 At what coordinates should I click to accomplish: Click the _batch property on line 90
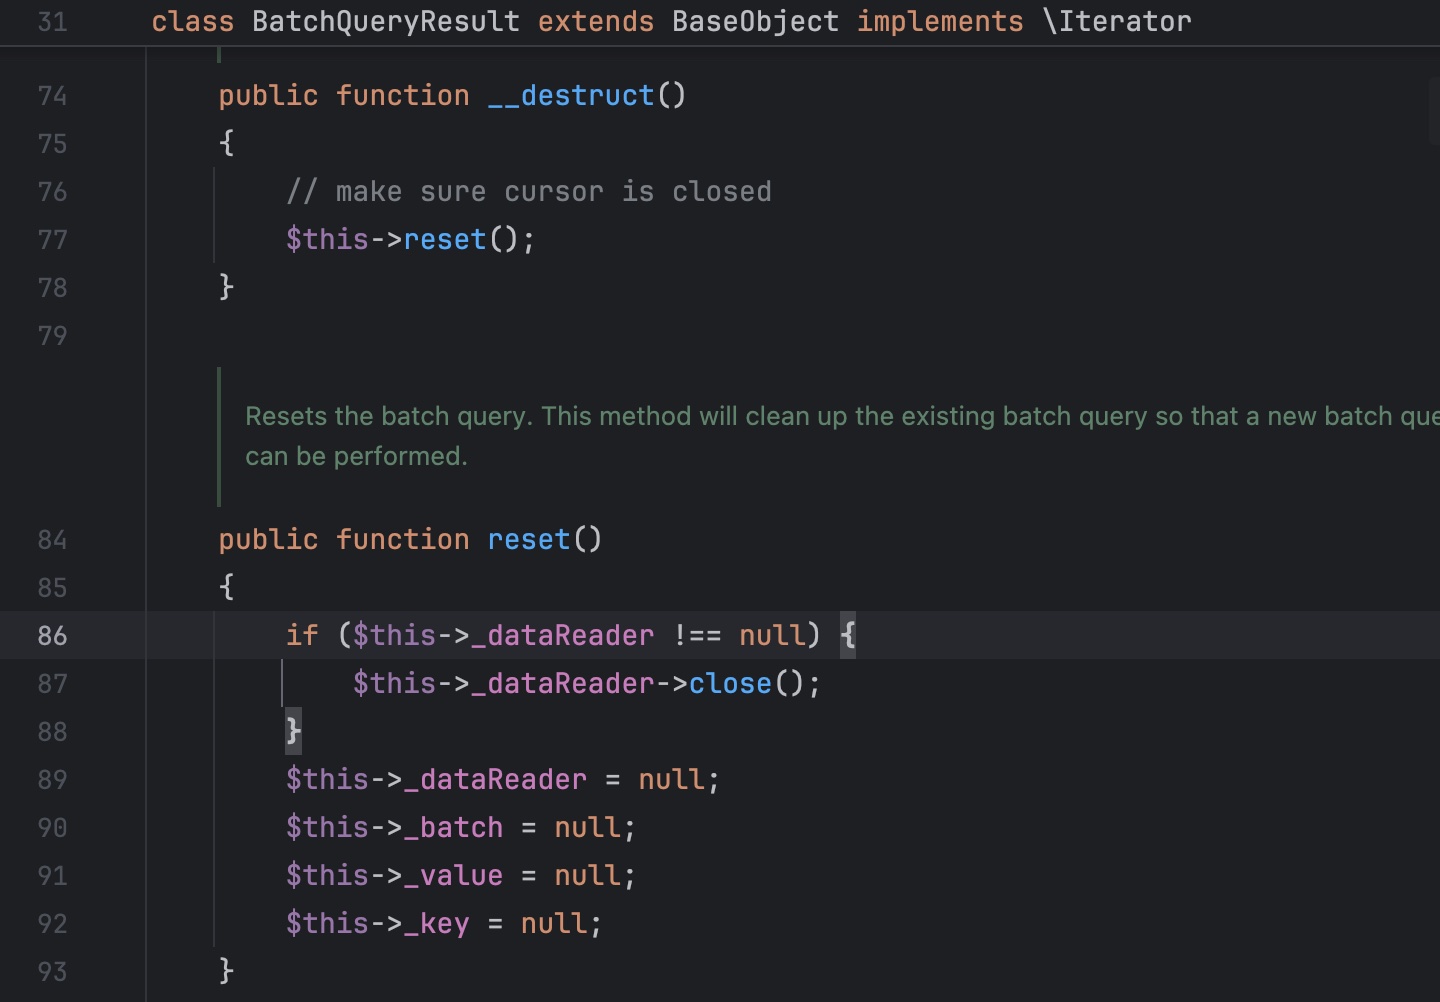pos(453,828)
